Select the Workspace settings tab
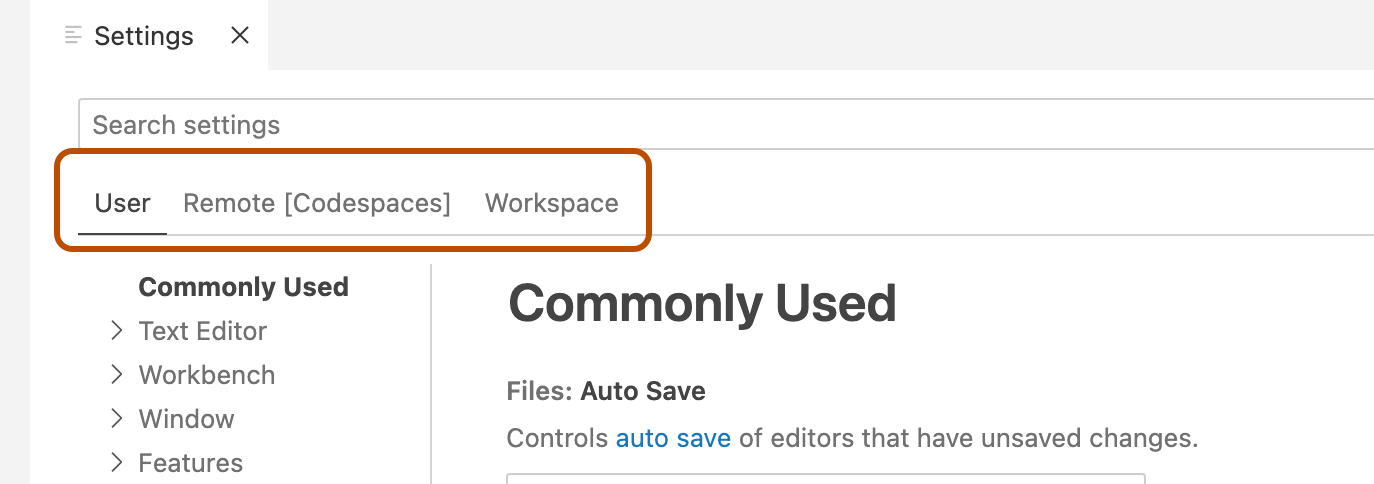 pos(552,203)
